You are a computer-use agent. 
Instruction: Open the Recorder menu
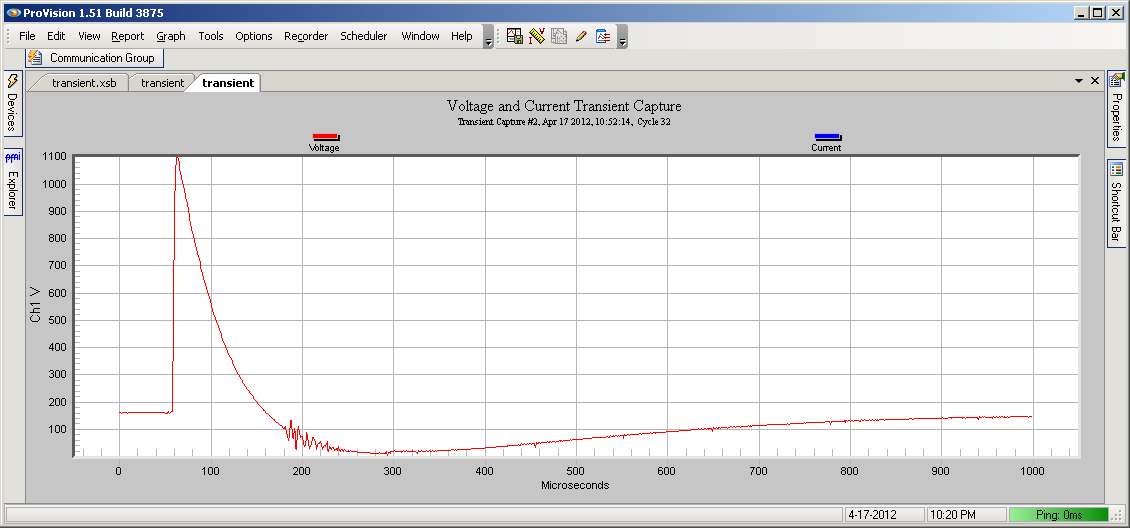tap(306, 36)
